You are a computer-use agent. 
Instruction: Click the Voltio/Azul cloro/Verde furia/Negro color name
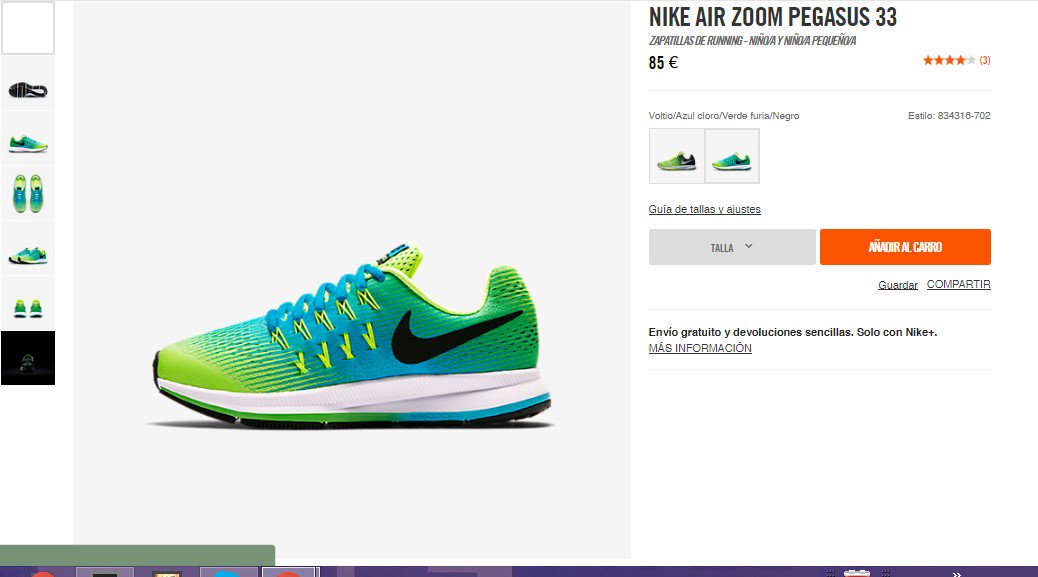(x=724, y=115)
